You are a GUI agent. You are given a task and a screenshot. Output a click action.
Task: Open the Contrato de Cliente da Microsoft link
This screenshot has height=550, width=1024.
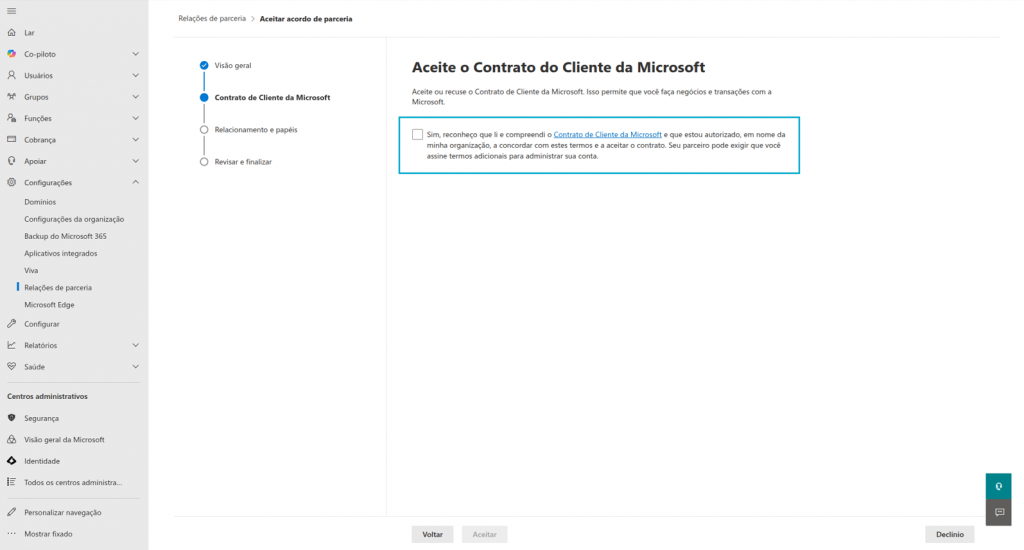coord(607,135)
